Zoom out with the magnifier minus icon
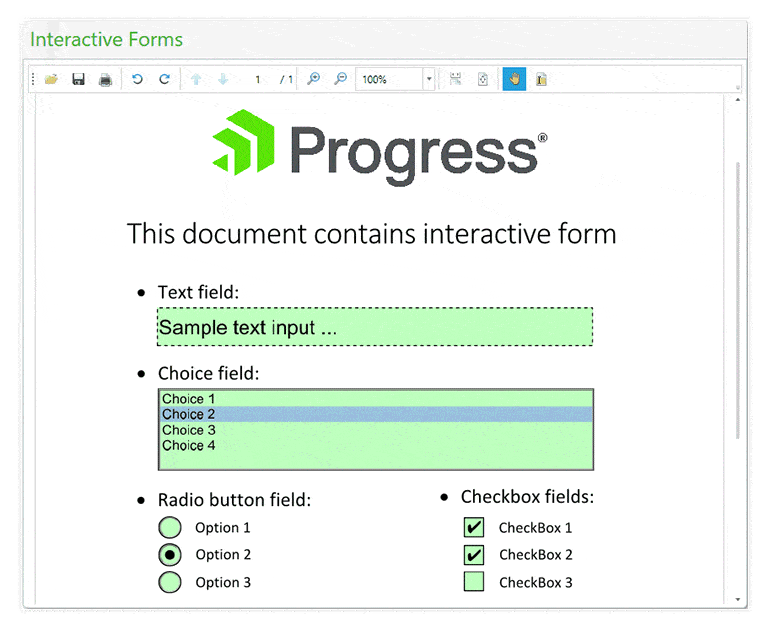770x630 pixels. 340,79
